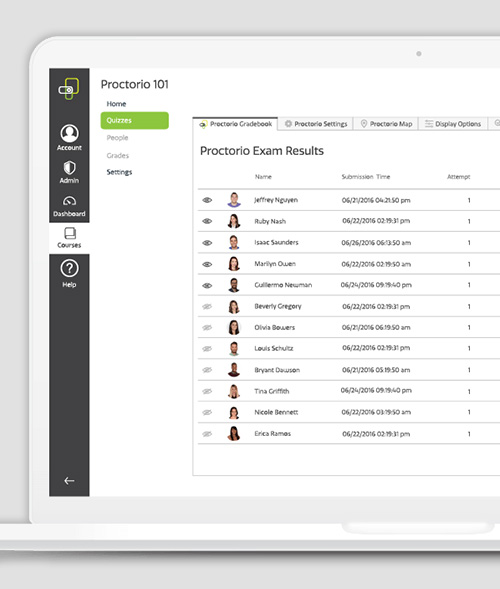Click Beverly Gregory's avatar photo
The width and height of the screenshot is (500, 589).
(x=234, y=307)
